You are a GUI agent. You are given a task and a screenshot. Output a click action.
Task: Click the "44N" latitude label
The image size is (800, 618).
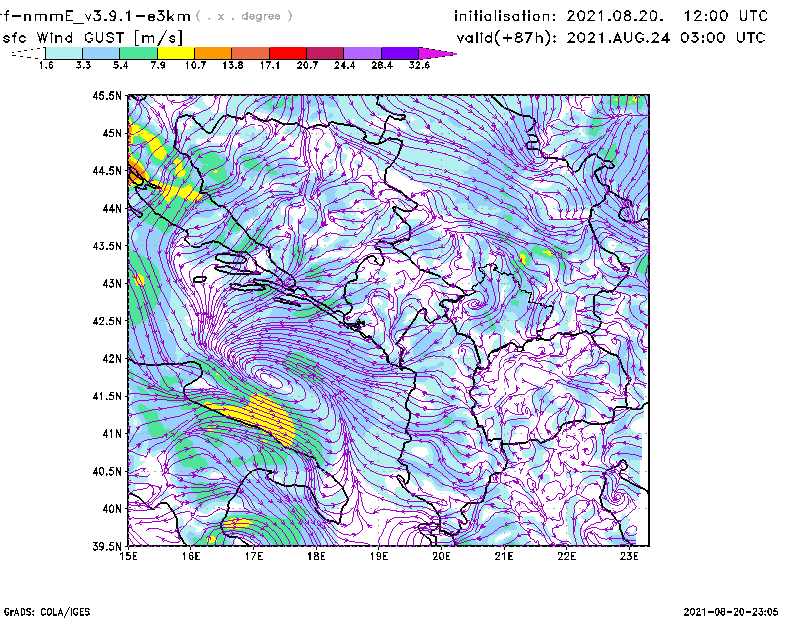pos(112,208)
